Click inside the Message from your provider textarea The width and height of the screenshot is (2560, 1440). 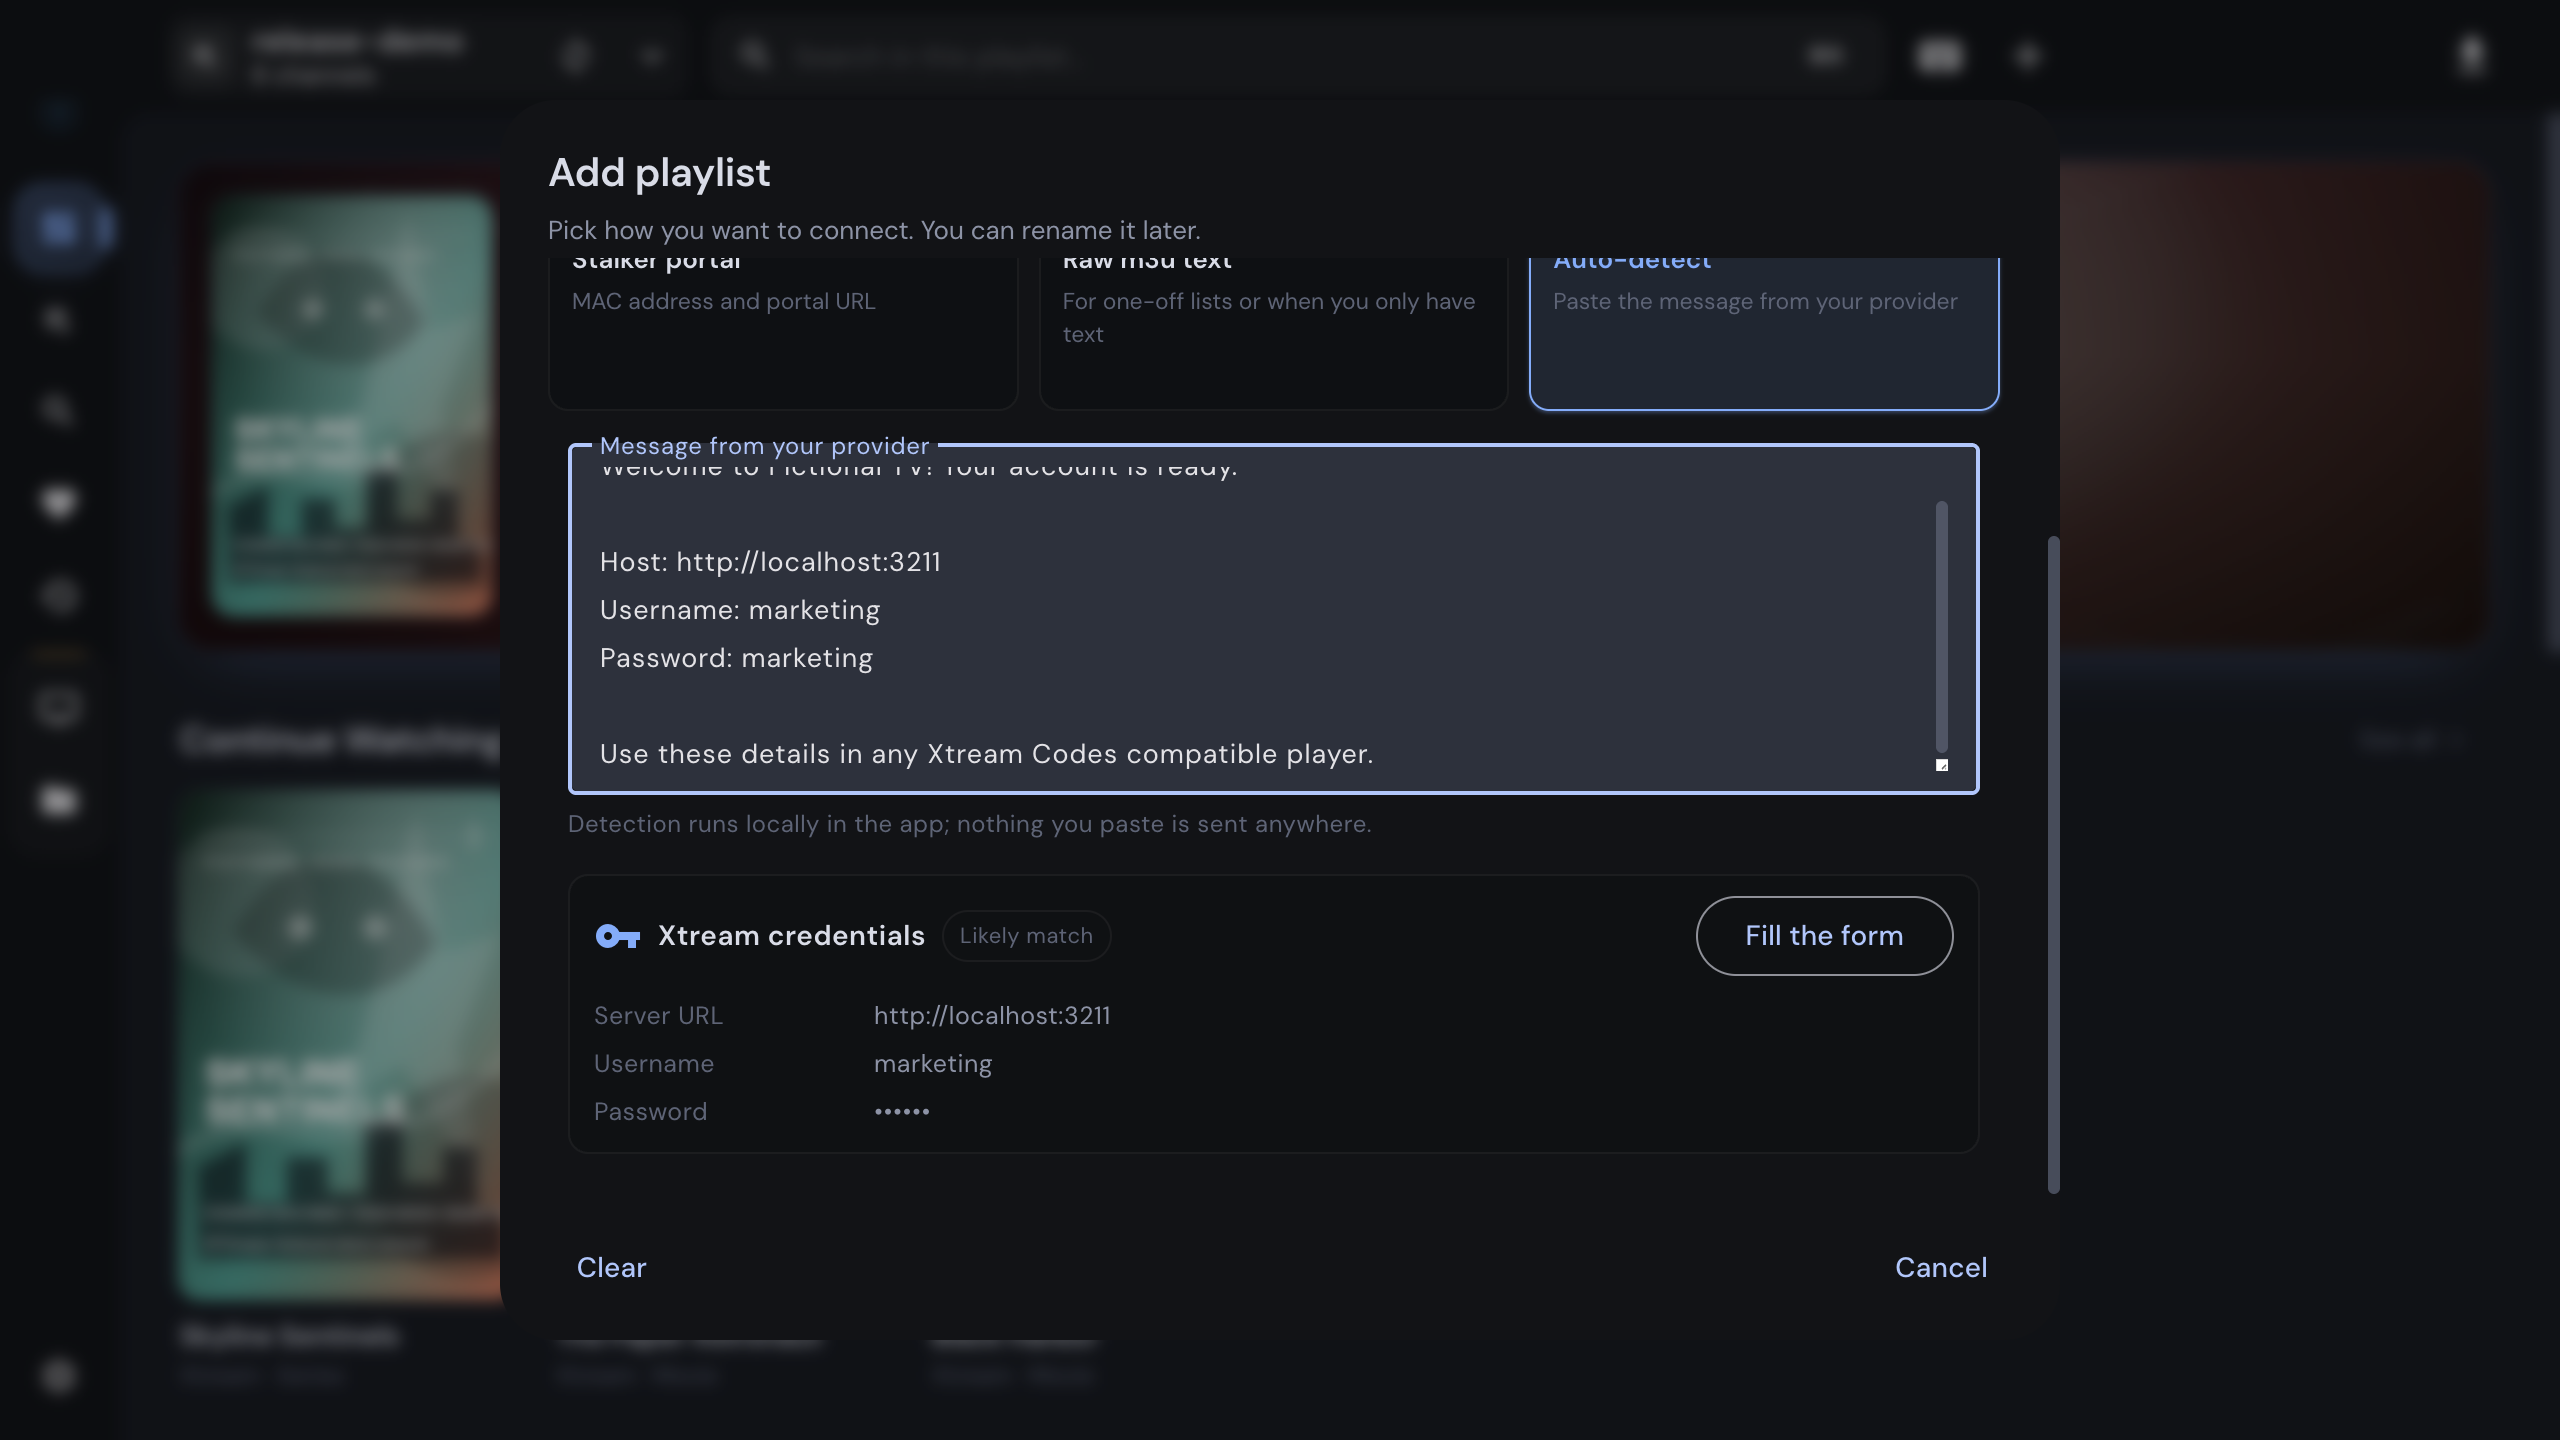1273,620
